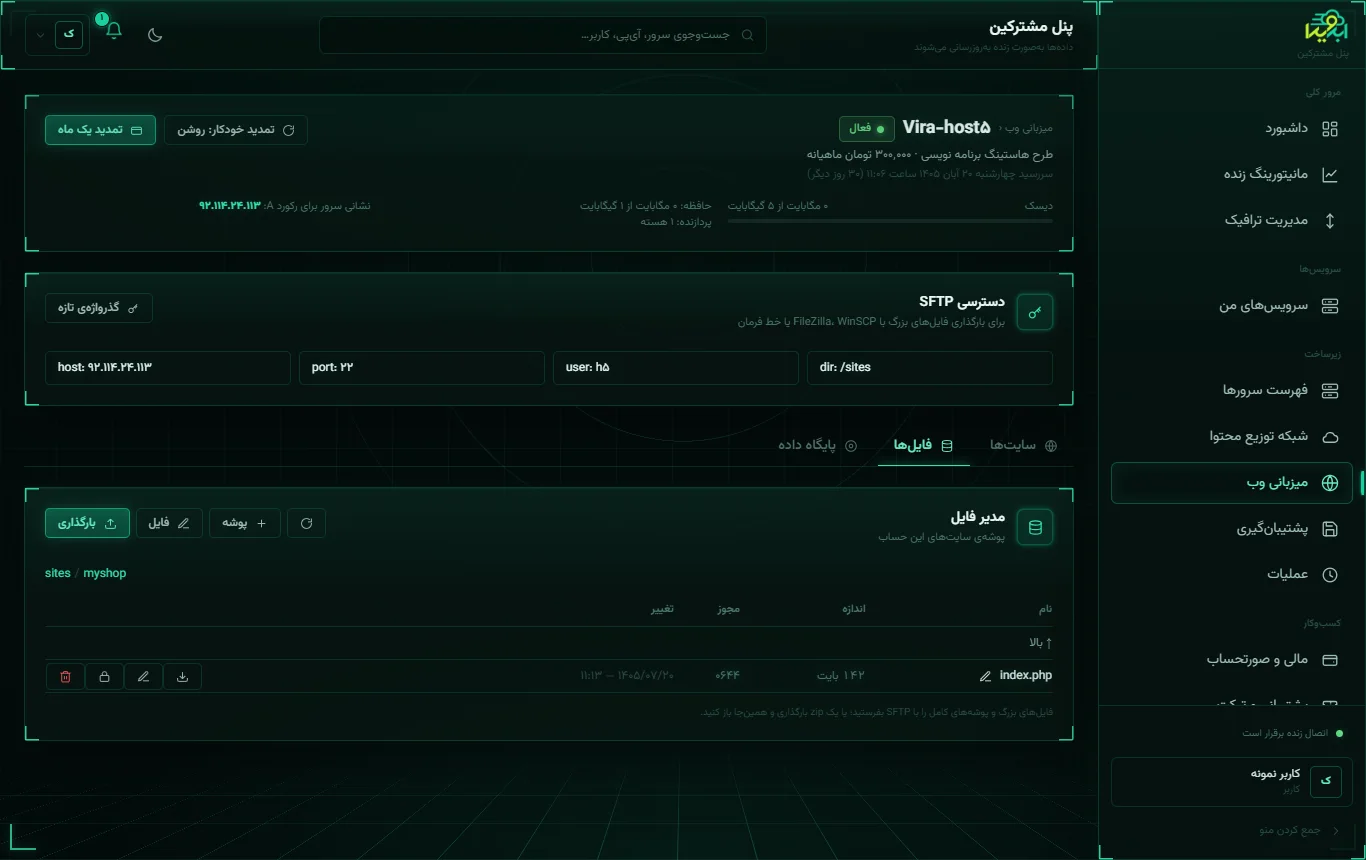Switch to the سایت‌ها tab
Viewport: 1366px width, 860px height.
pos(1023,445)
